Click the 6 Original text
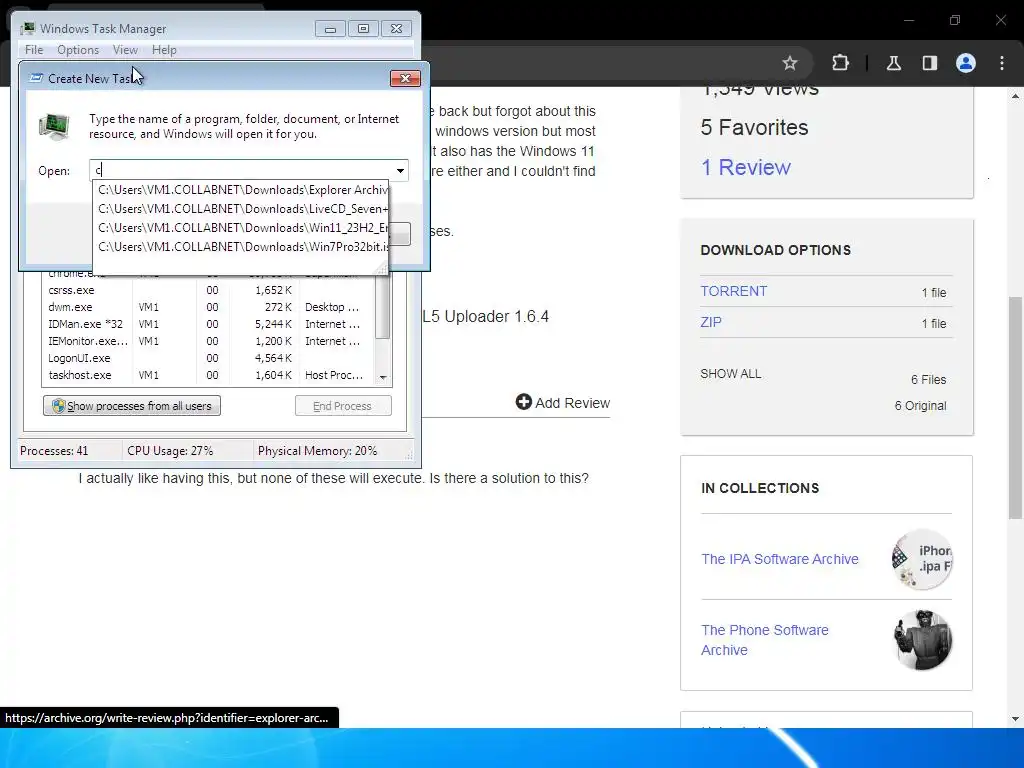The image size is (1024, 768). [x=920, y=406]
